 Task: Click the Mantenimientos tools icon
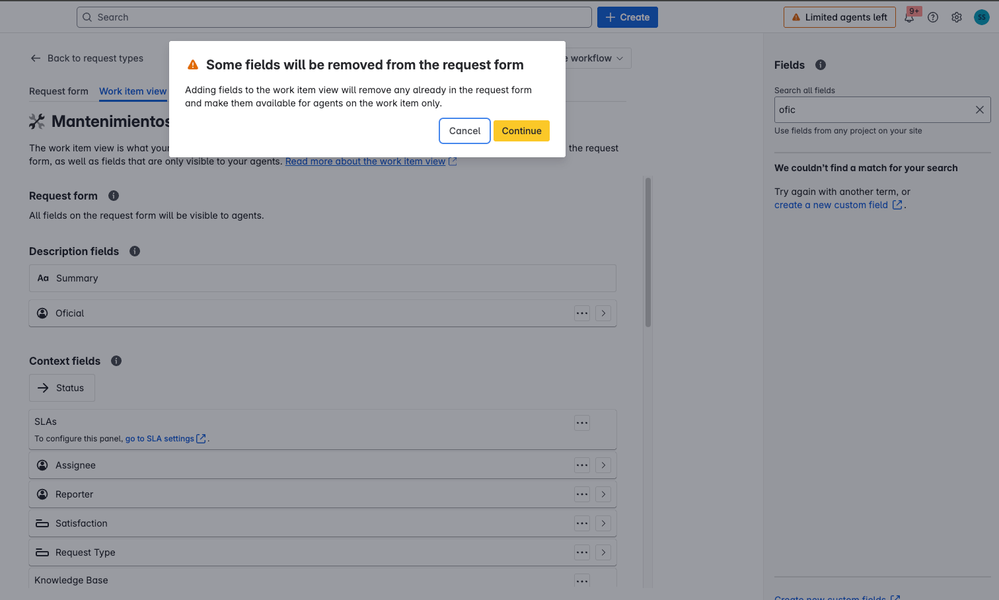click(37, 121)
